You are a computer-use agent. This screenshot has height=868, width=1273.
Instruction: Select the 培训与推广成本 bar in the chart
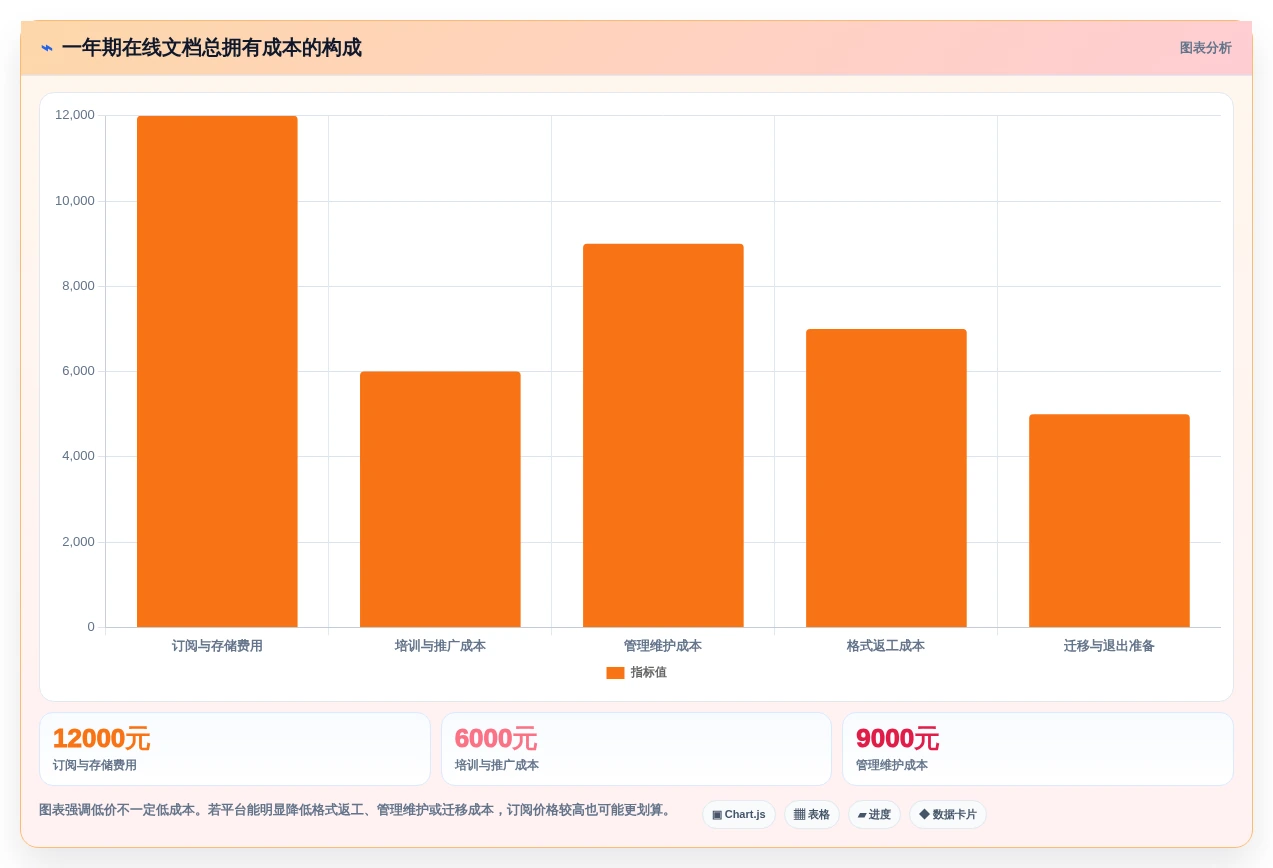(440, 500)
